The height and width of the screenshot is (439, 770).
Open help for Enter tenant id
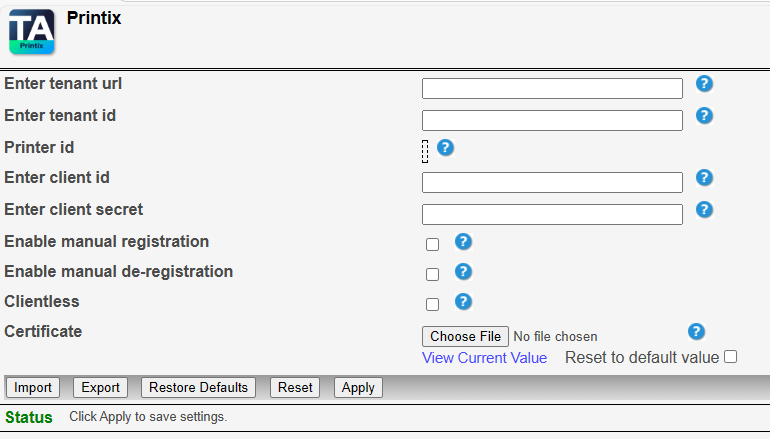point(704,116)
